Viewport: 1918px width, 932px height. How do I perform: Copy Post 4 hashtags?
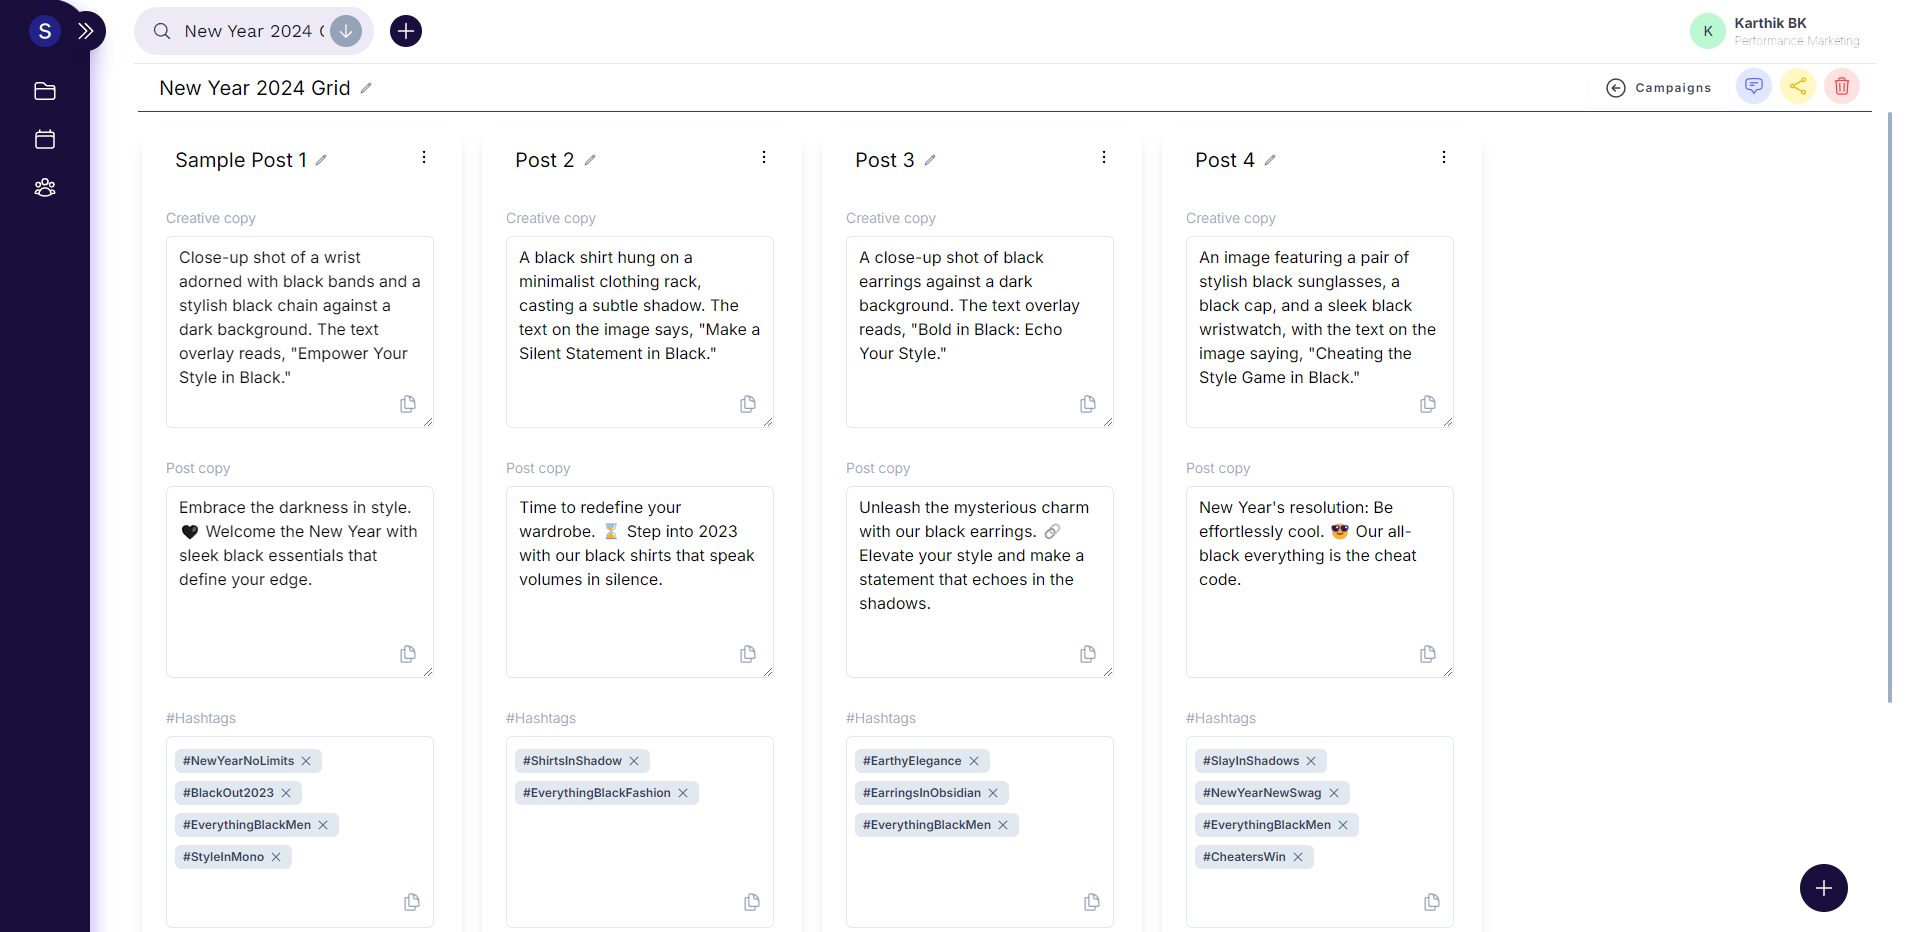click(x=1432, y=902)
